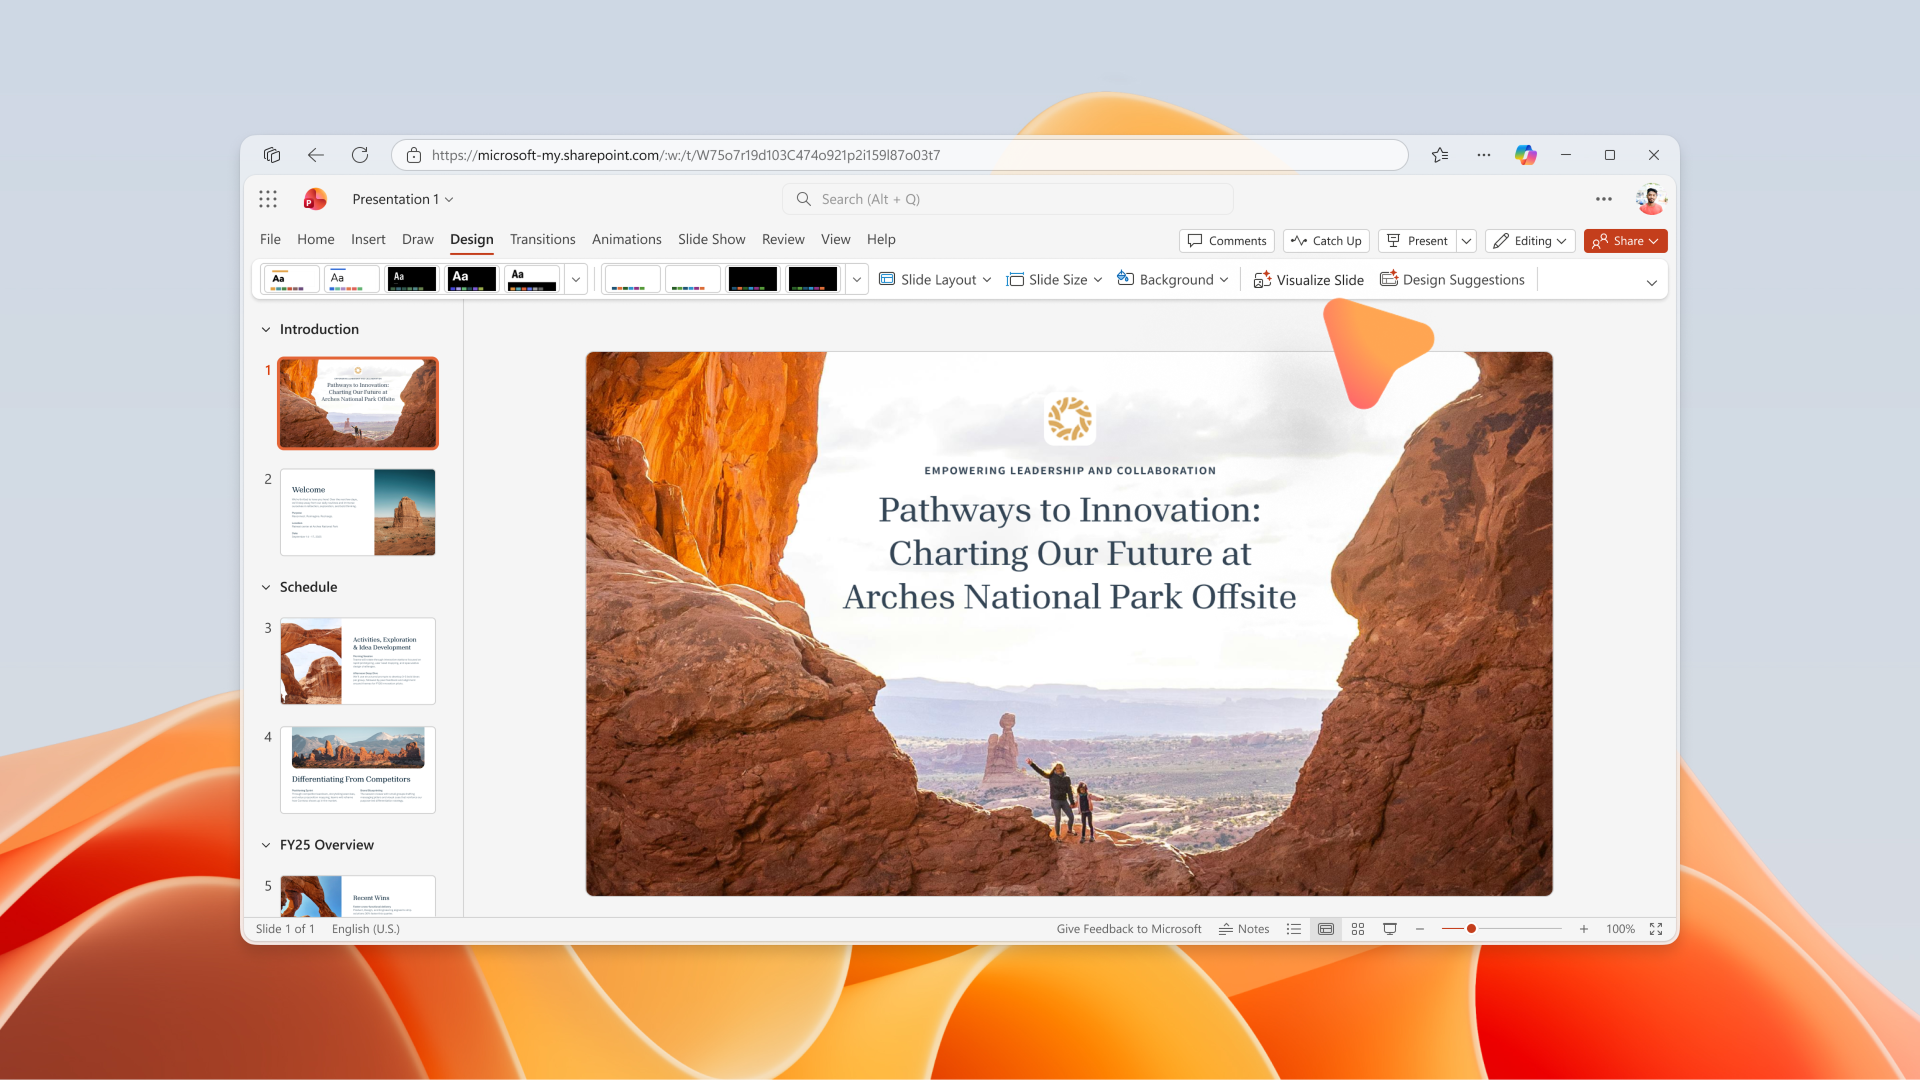Fit slide to window icon
The height and width of the screenshot is (1080, 1920).
coord(1656,929)
